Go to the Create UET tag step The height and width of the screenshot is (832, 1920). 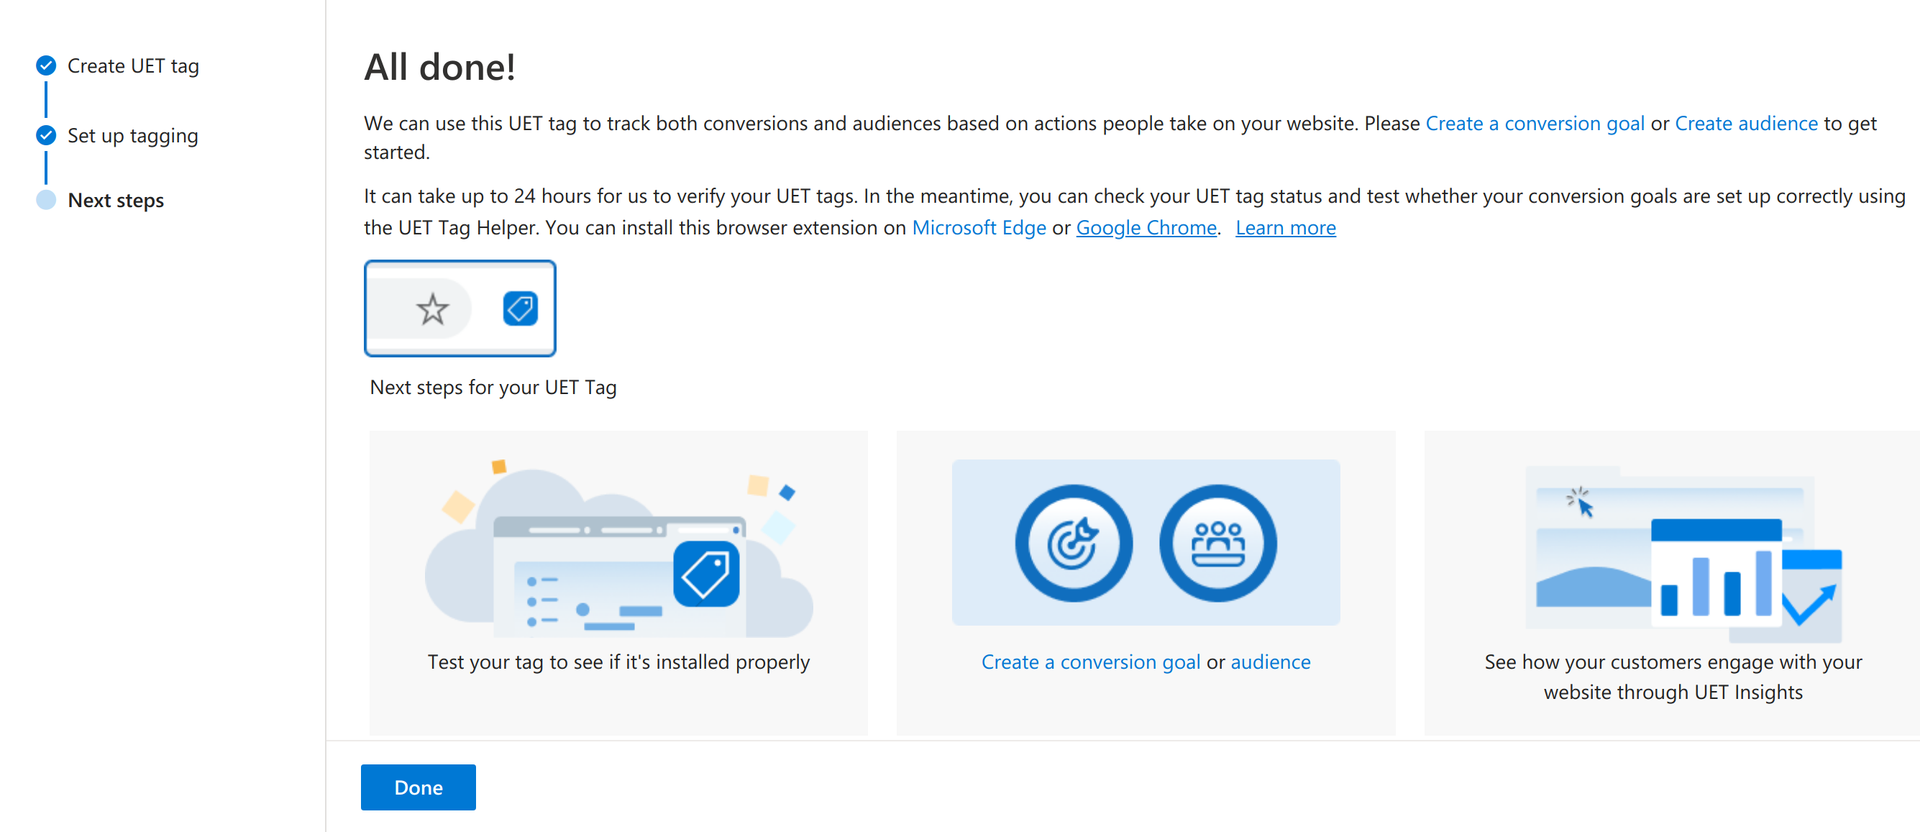pos(133,66)
